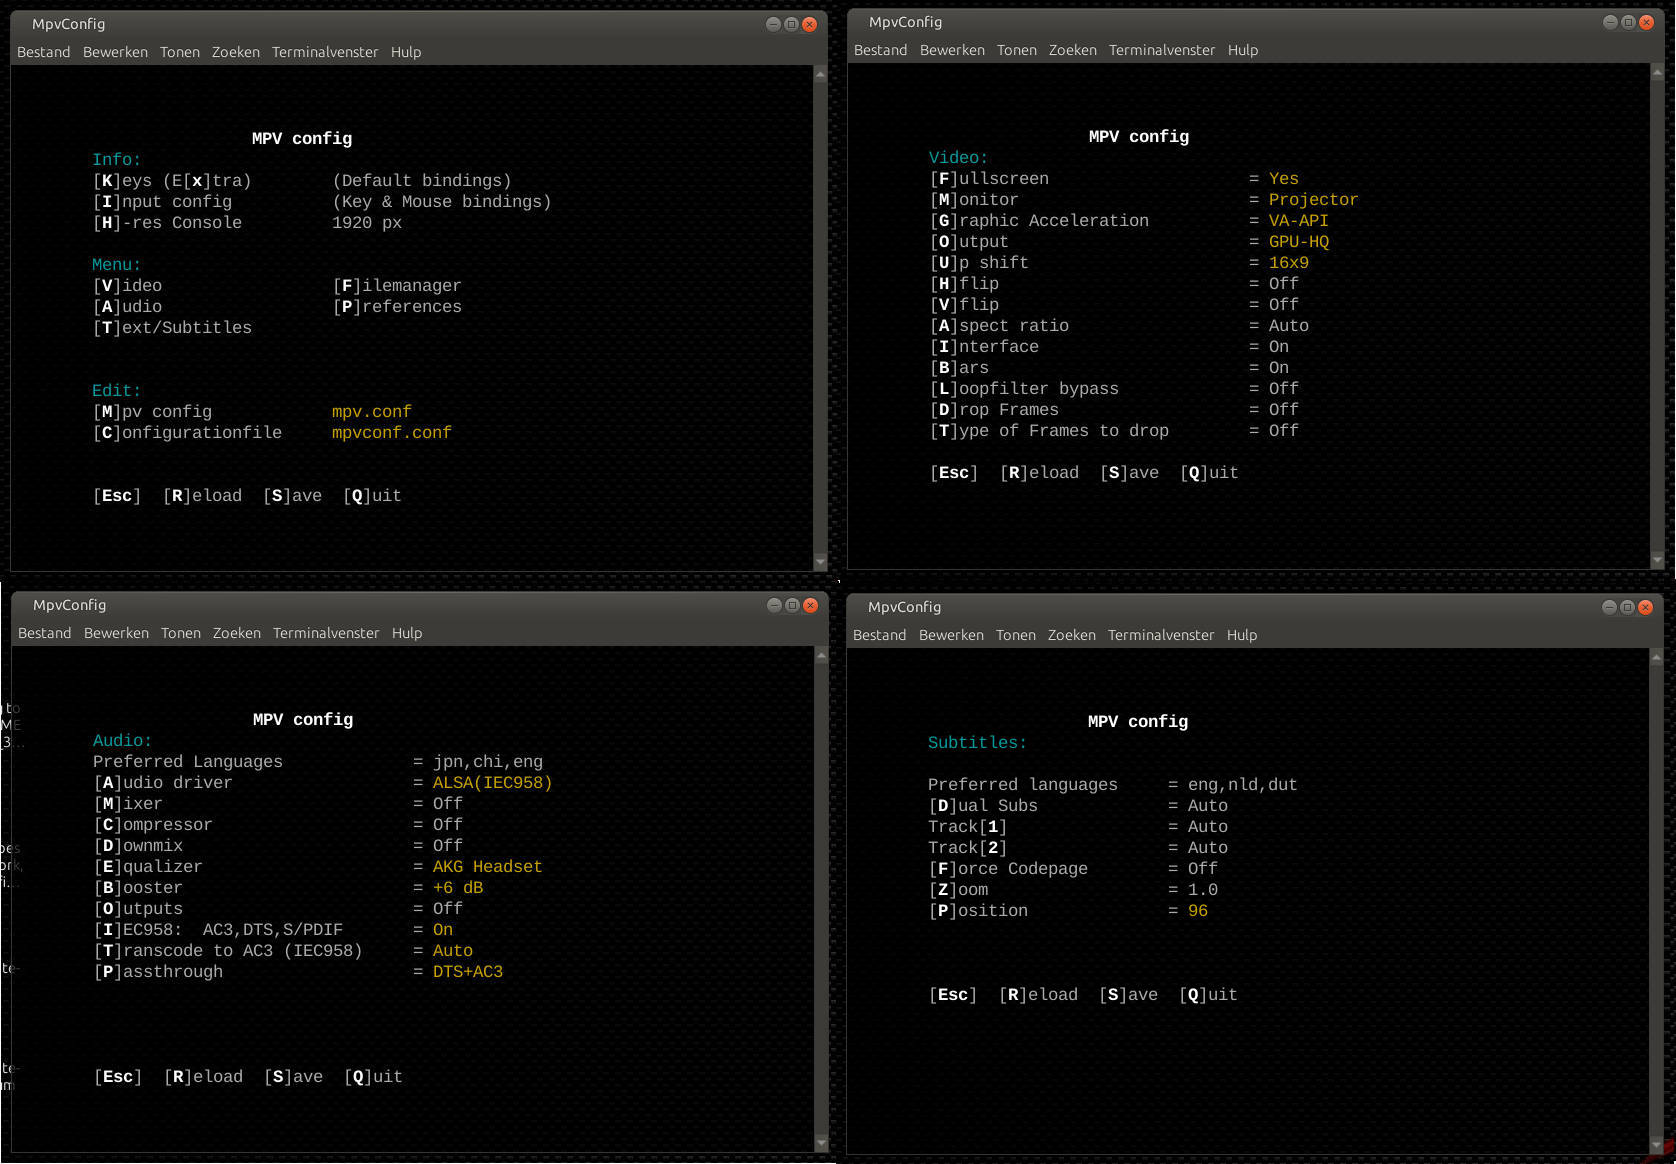
Task: Open Bestand menu in bottom-right window
Action: tap(879, 635)
